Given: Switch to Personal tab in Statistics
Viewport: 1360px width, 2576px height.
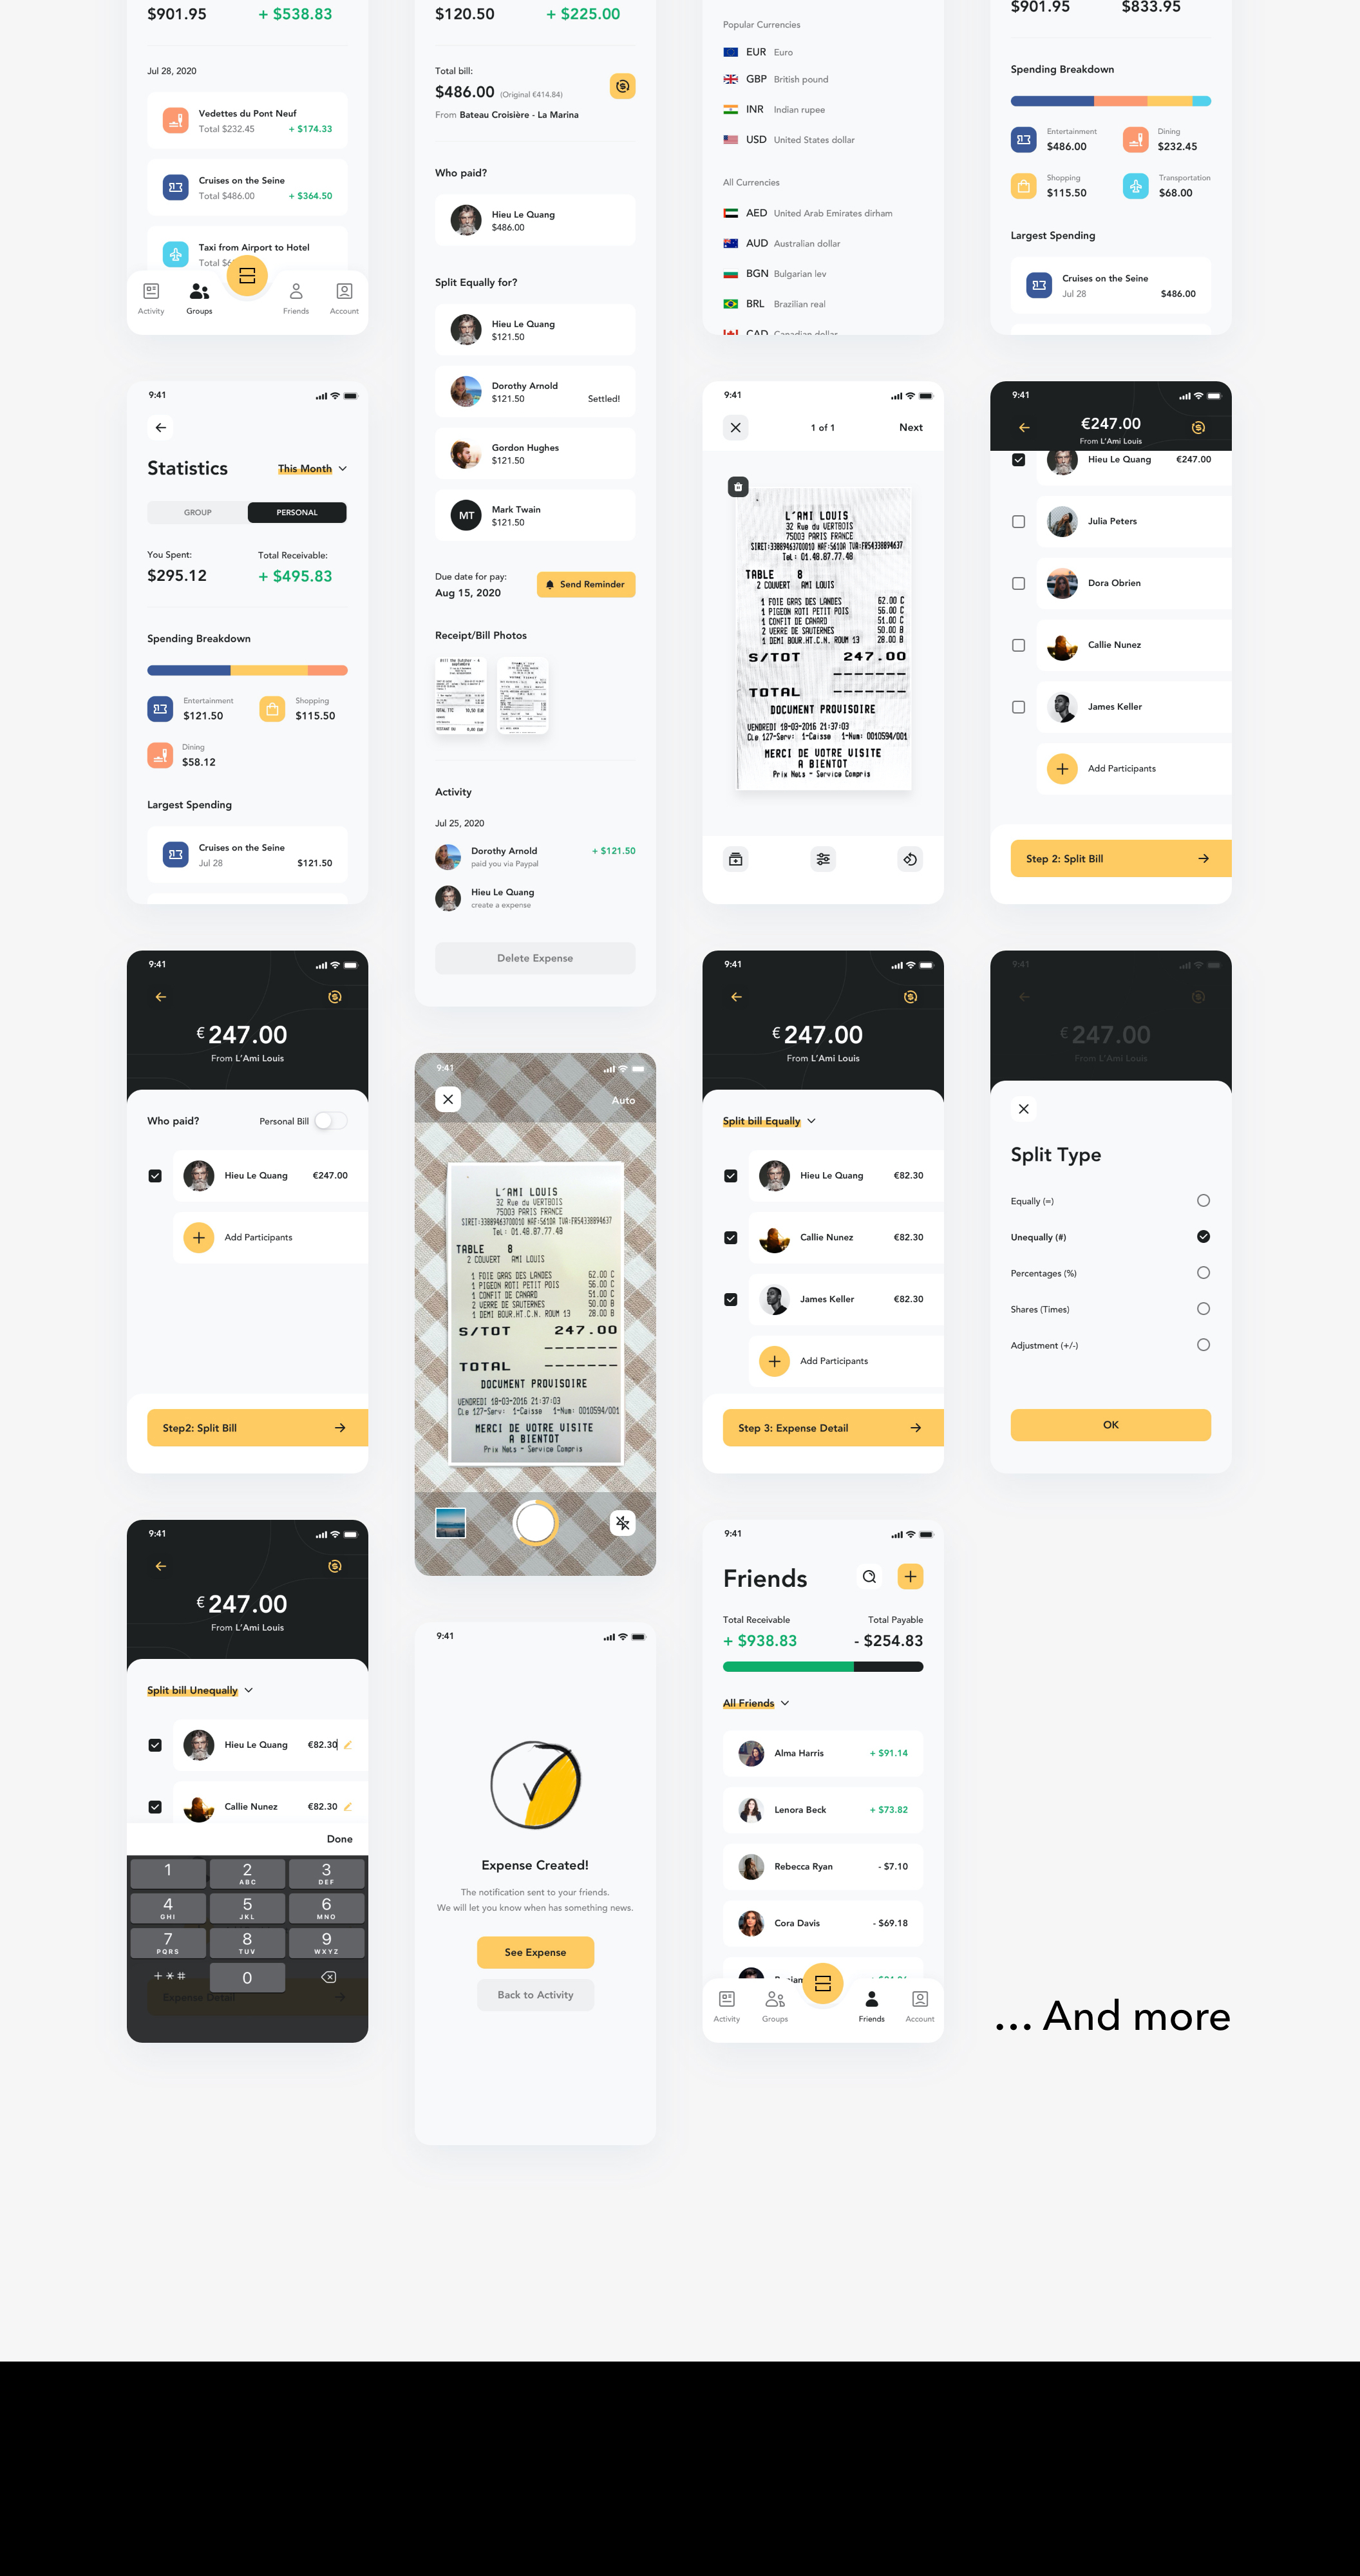Looking at the screenshot, I should (x=297, y=511).
